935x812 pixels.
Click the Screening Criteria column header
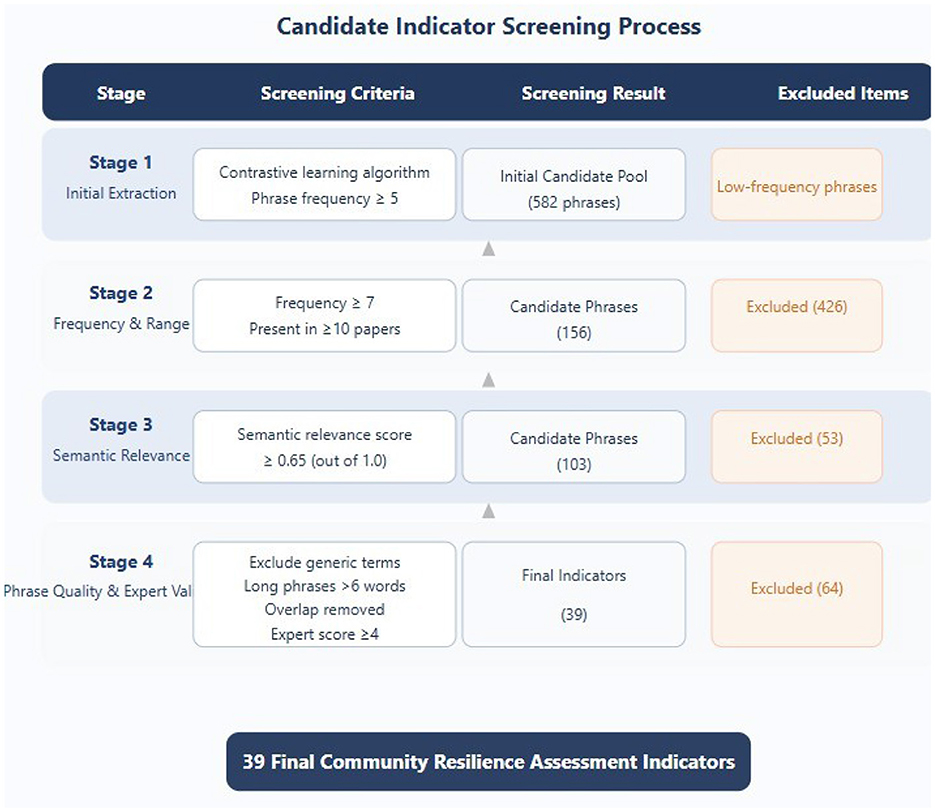coord(337,93)
